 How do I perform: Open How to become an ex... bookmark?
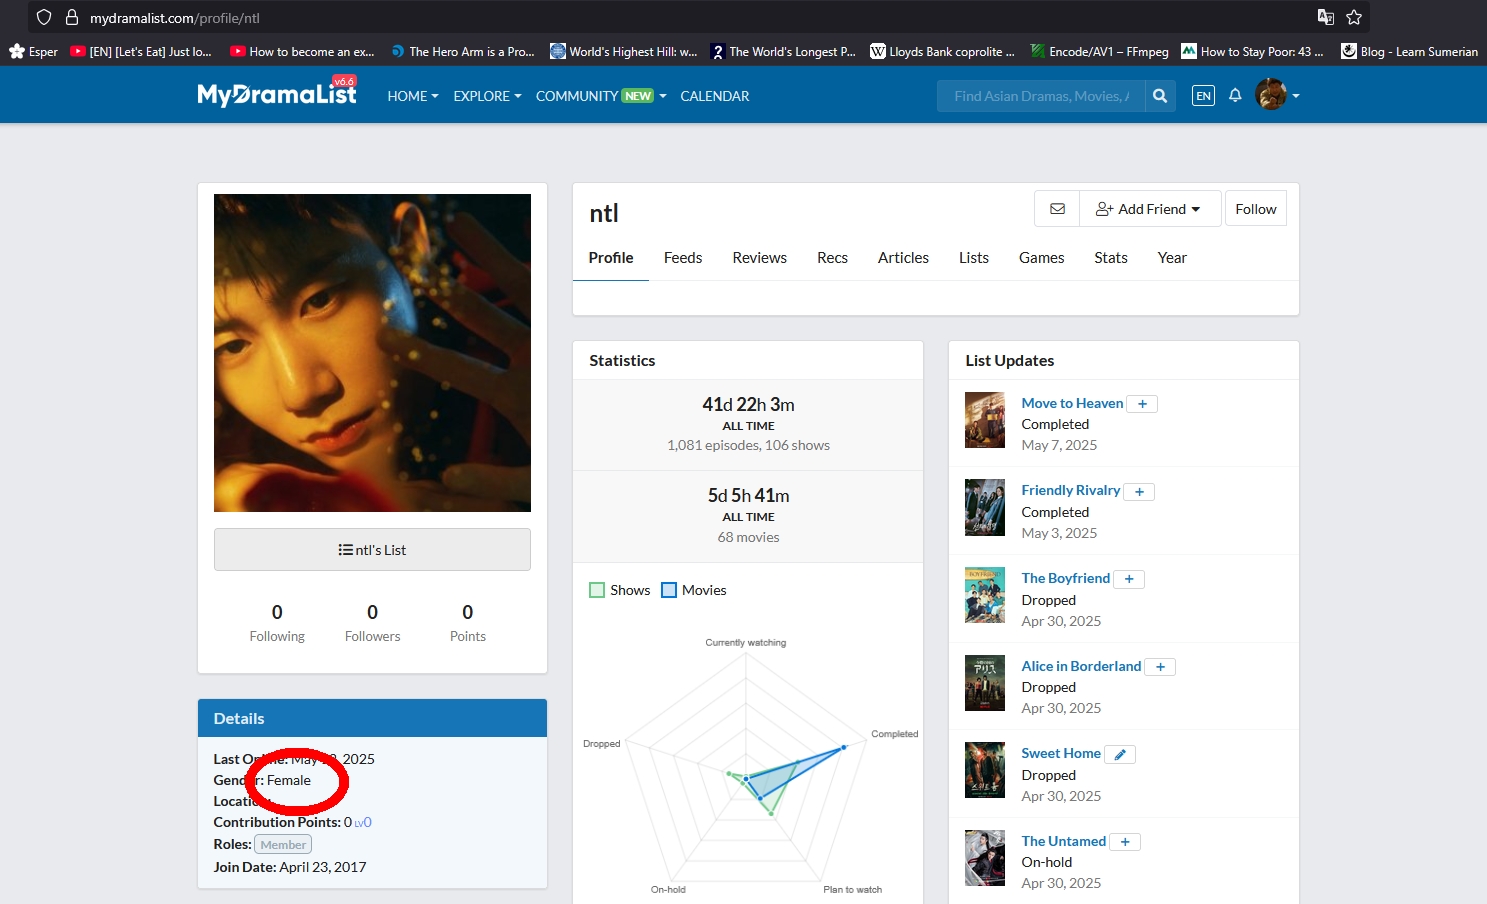click(302, 51)
